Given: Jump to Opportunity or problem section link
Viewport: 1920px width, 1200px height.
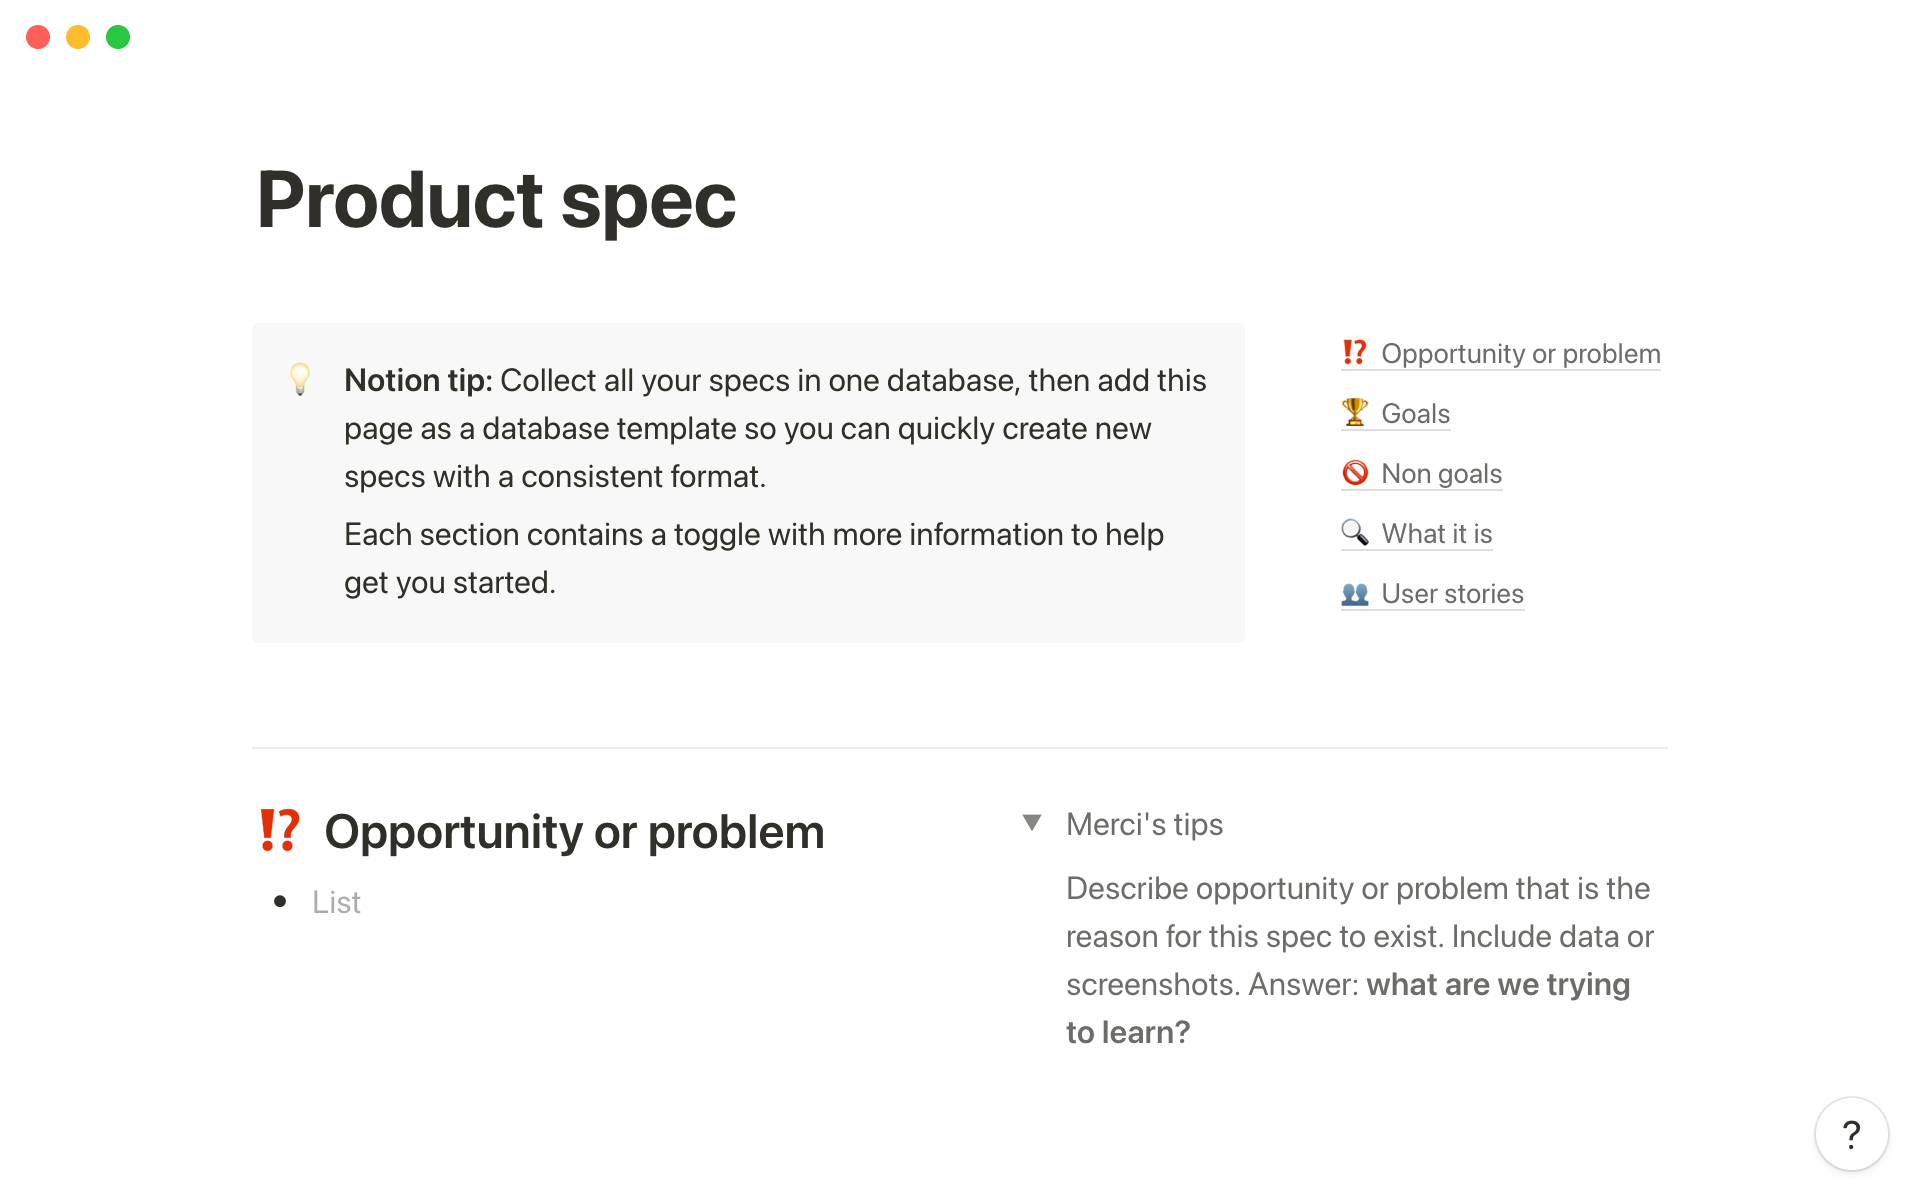Looking at the screenshot, I should click(x=1520, y=354).
